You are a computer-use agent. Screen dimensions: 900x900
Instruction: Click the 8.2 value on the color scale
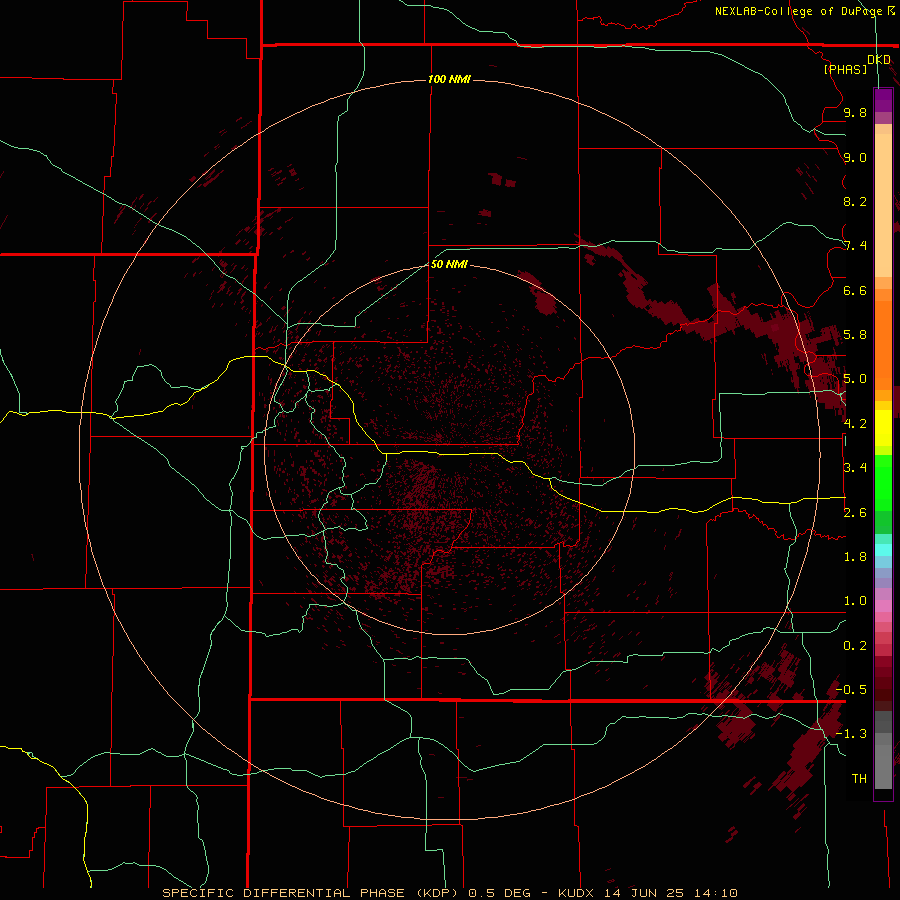pos(855,201)
